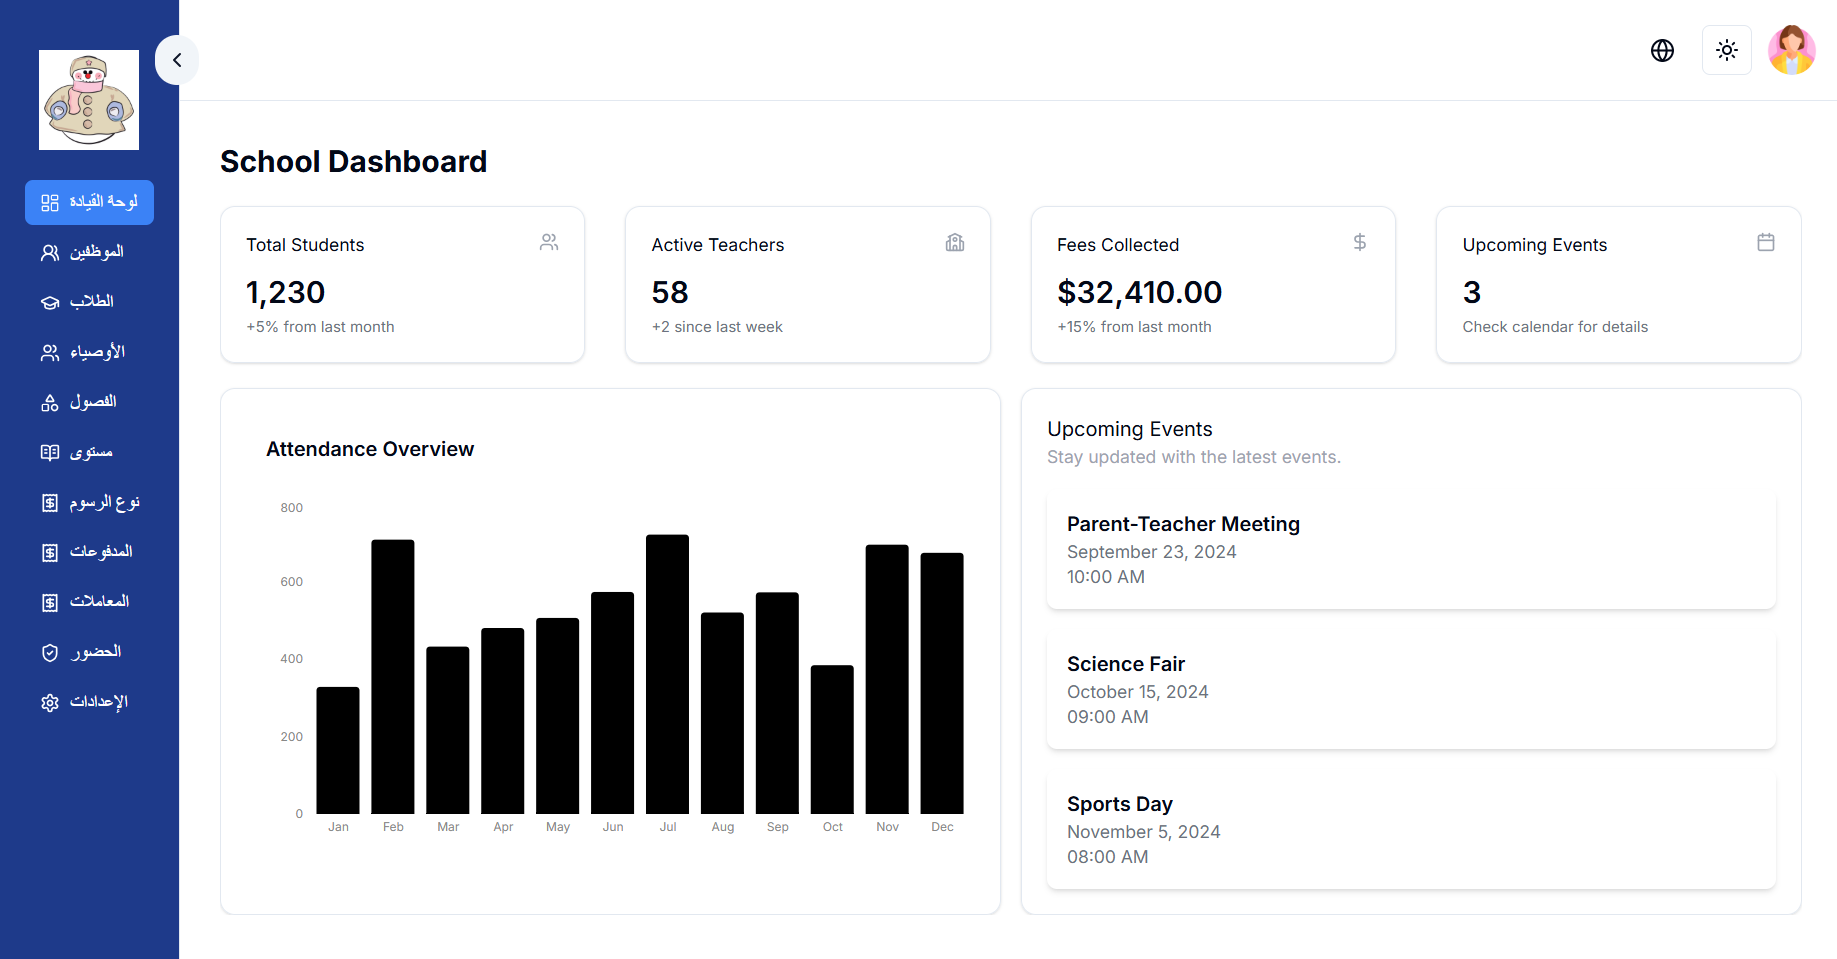Open the language globe selector

[x=1662, y=50]
